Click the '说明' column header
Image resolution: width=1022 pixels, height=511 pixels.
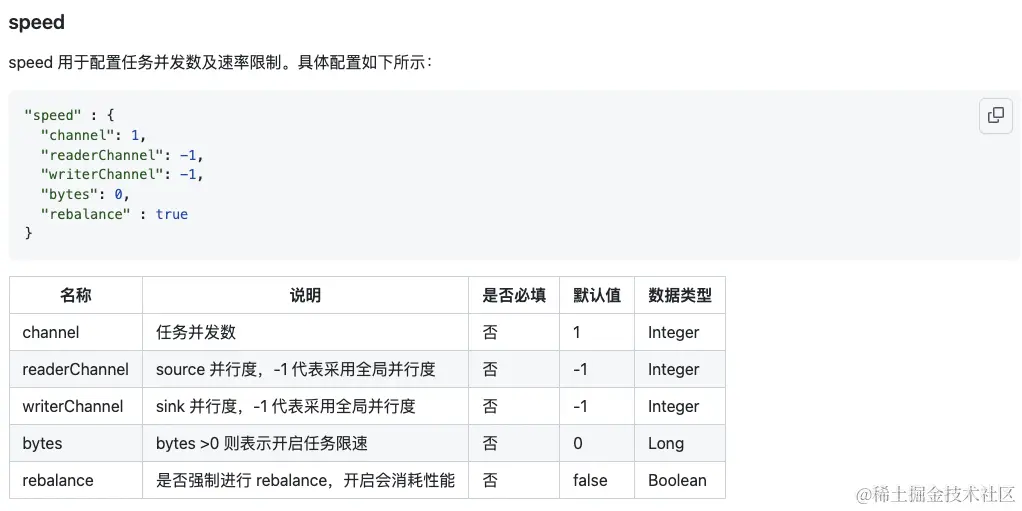point(305,295)
